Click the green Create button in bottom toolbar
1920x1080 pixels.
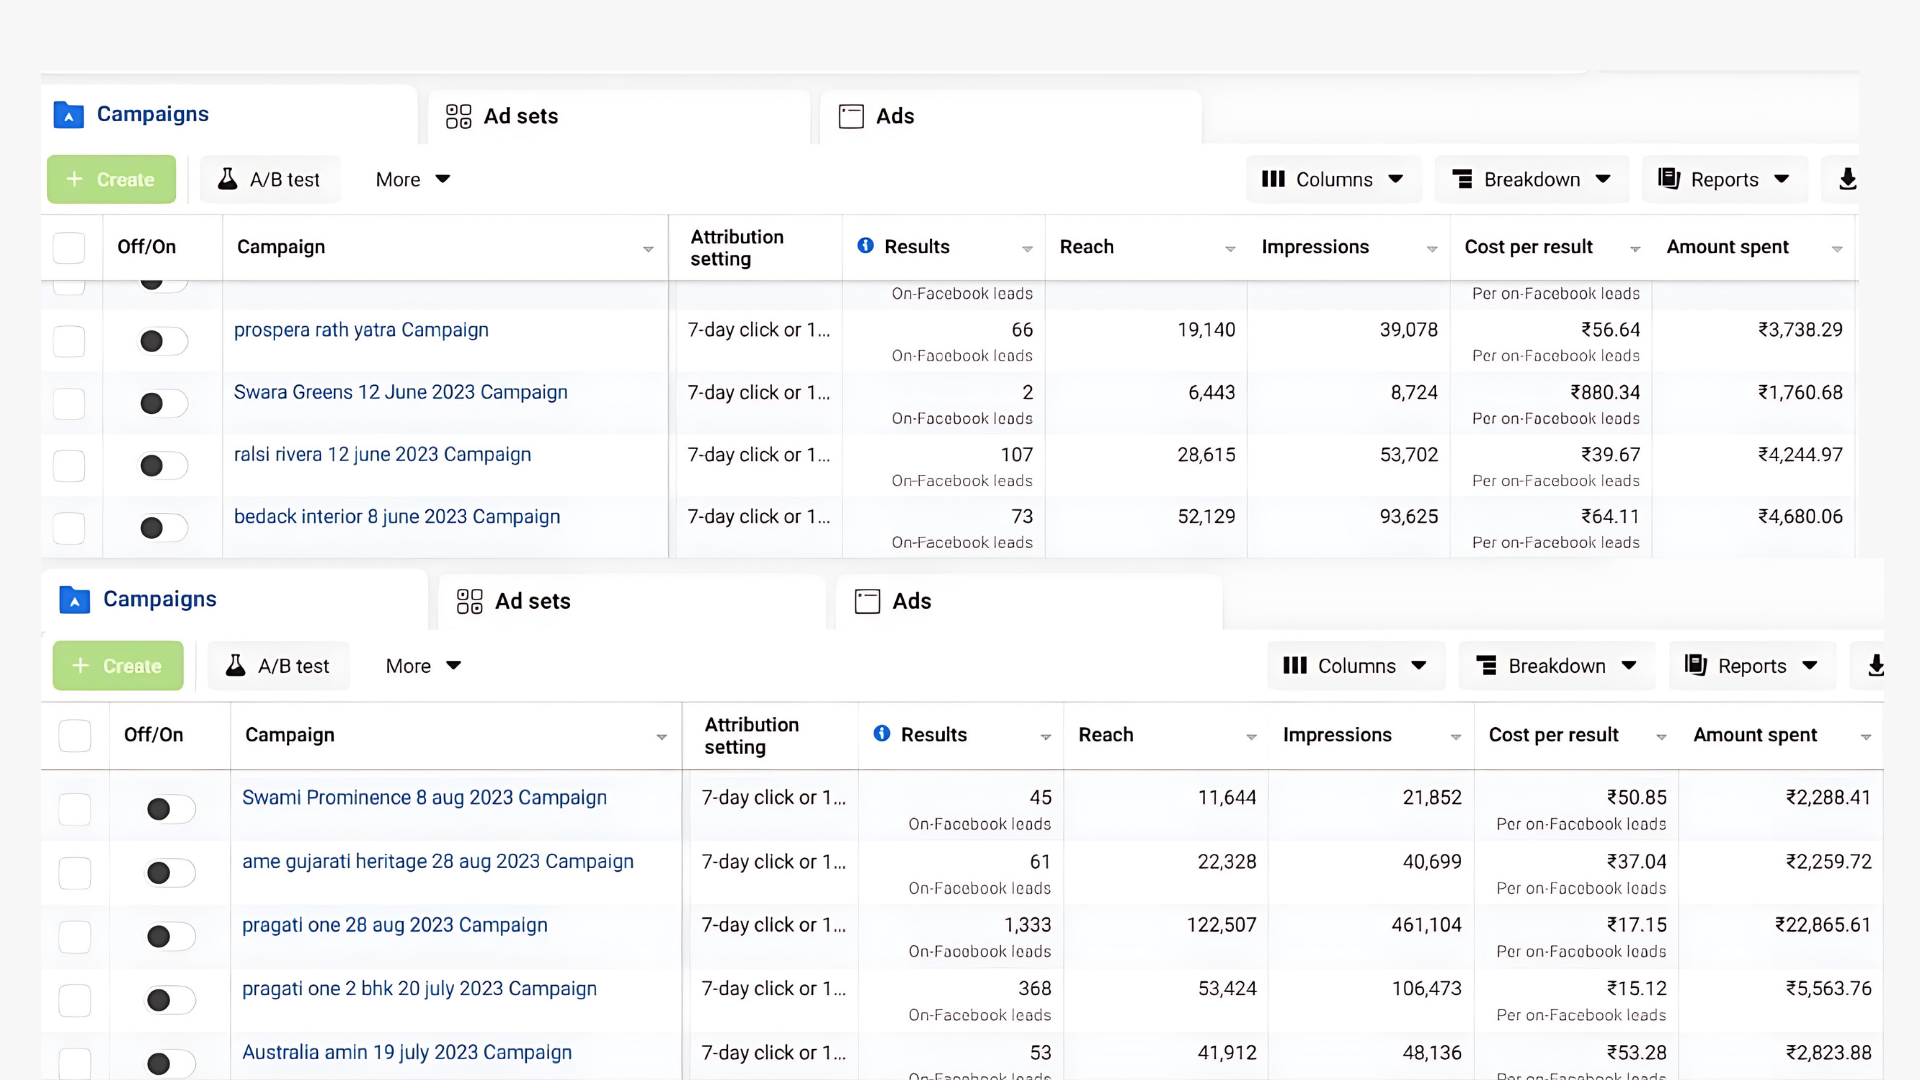(118, 666)
